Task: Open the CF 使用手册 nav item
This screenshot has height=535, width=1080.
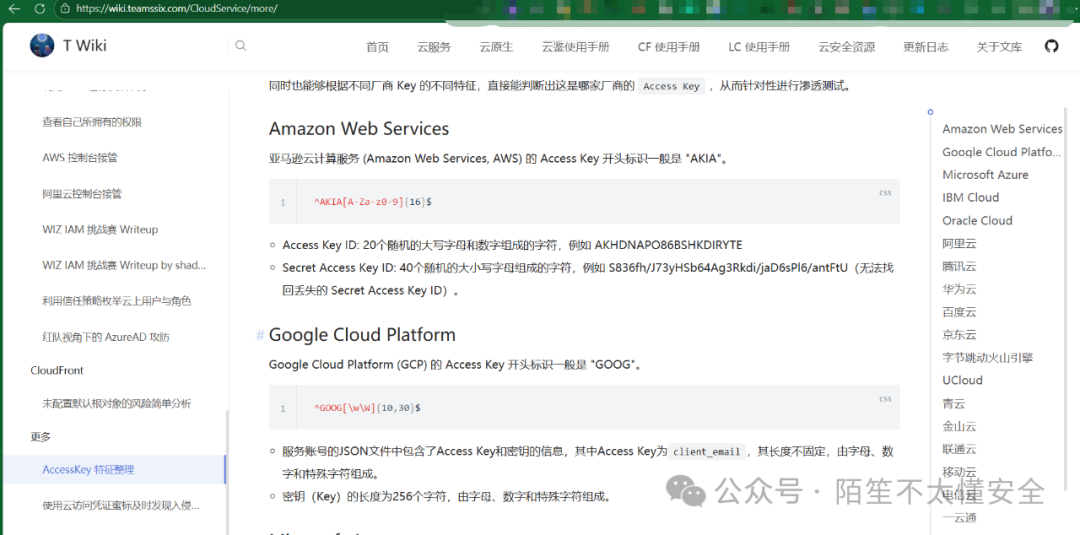Action: point(669,47)
